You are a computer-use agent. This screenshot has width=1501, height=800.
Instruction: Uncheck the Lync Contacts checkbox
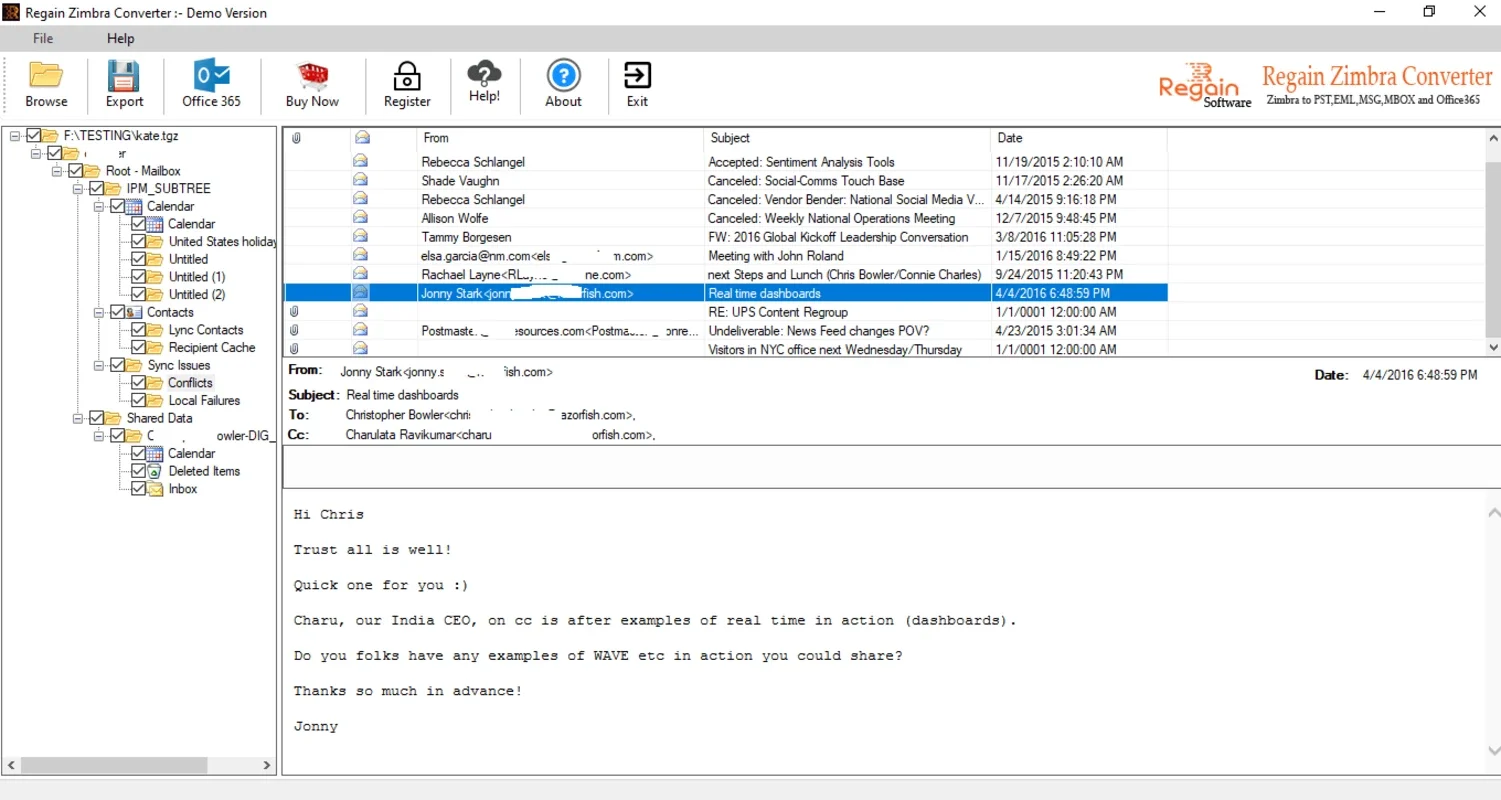(x=139, y=330)
